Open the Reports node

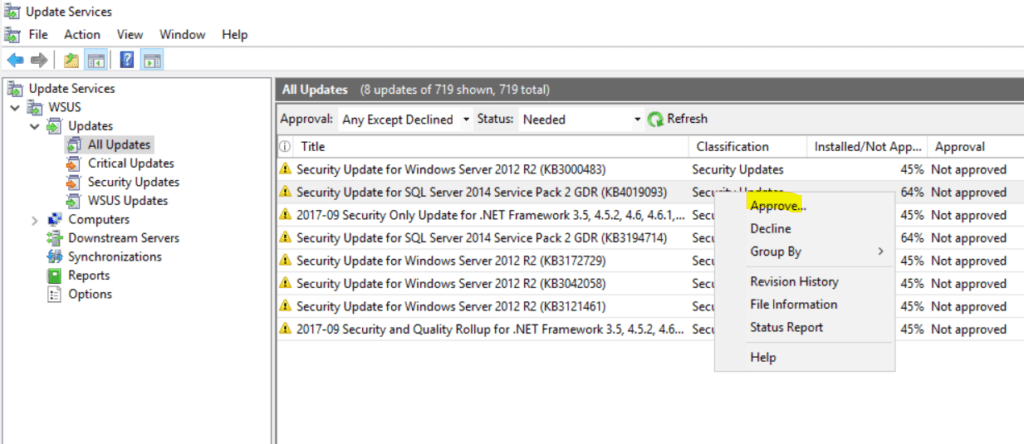point(88,275)
